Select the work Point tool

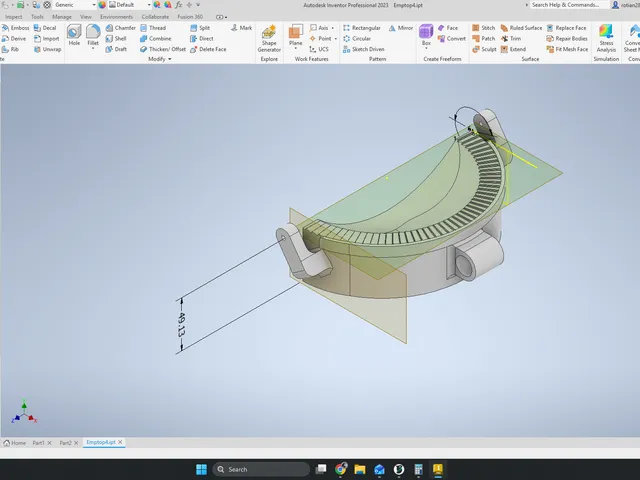[x=320, y=38]
